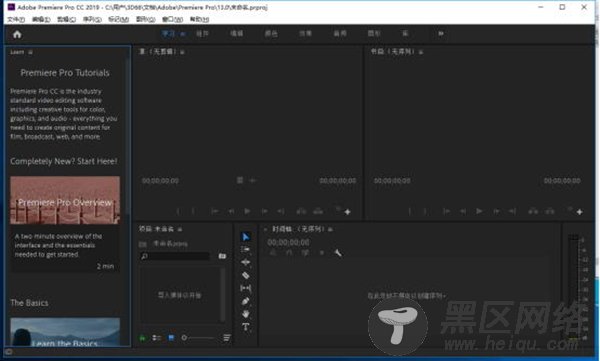
Task: Select the Slip tool
Action: (246, 288)
